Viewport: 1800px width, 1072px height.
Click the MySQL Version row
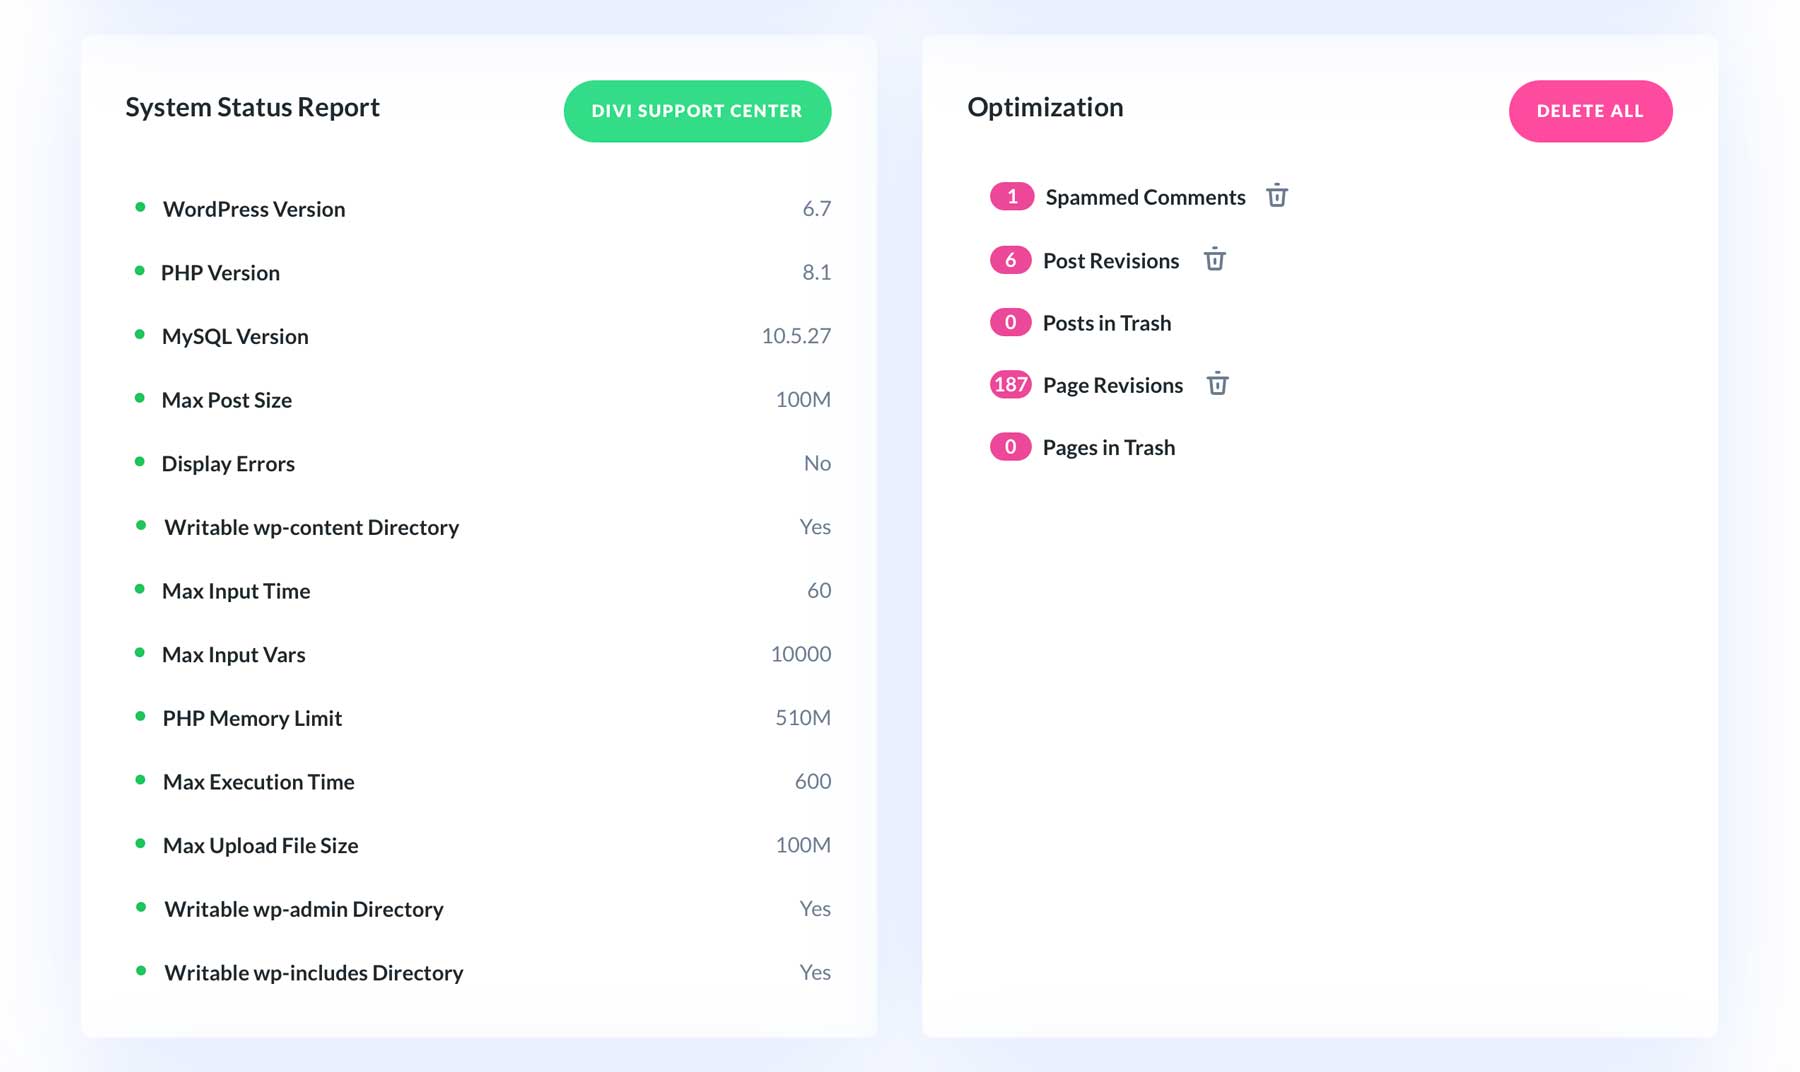pos(235,336)
